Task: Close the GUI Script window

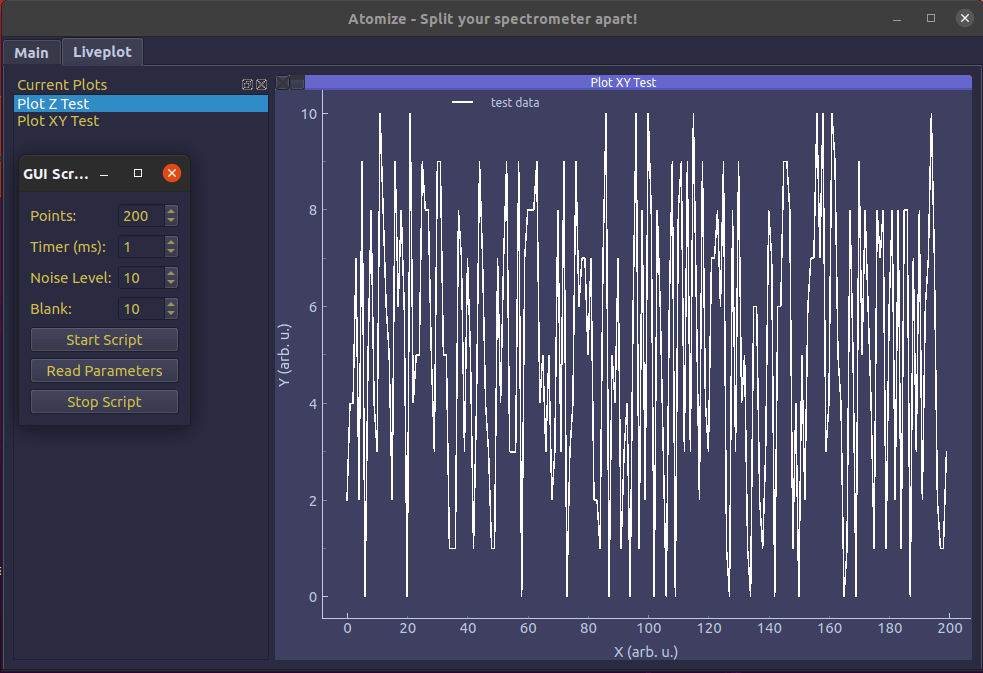Action: coord(172,173)
